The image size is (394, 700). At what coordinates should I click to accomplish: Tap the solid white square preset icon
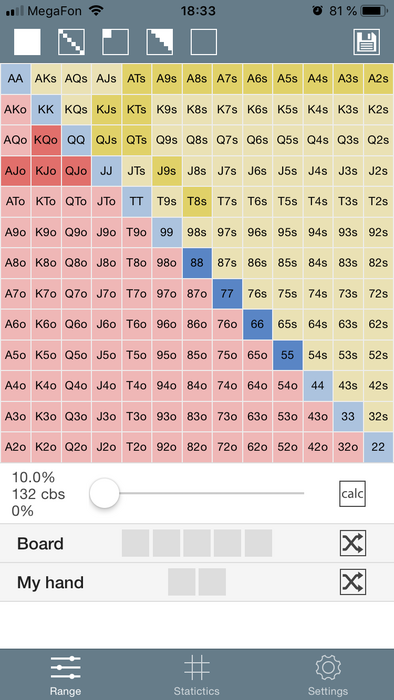click(27, 42)
